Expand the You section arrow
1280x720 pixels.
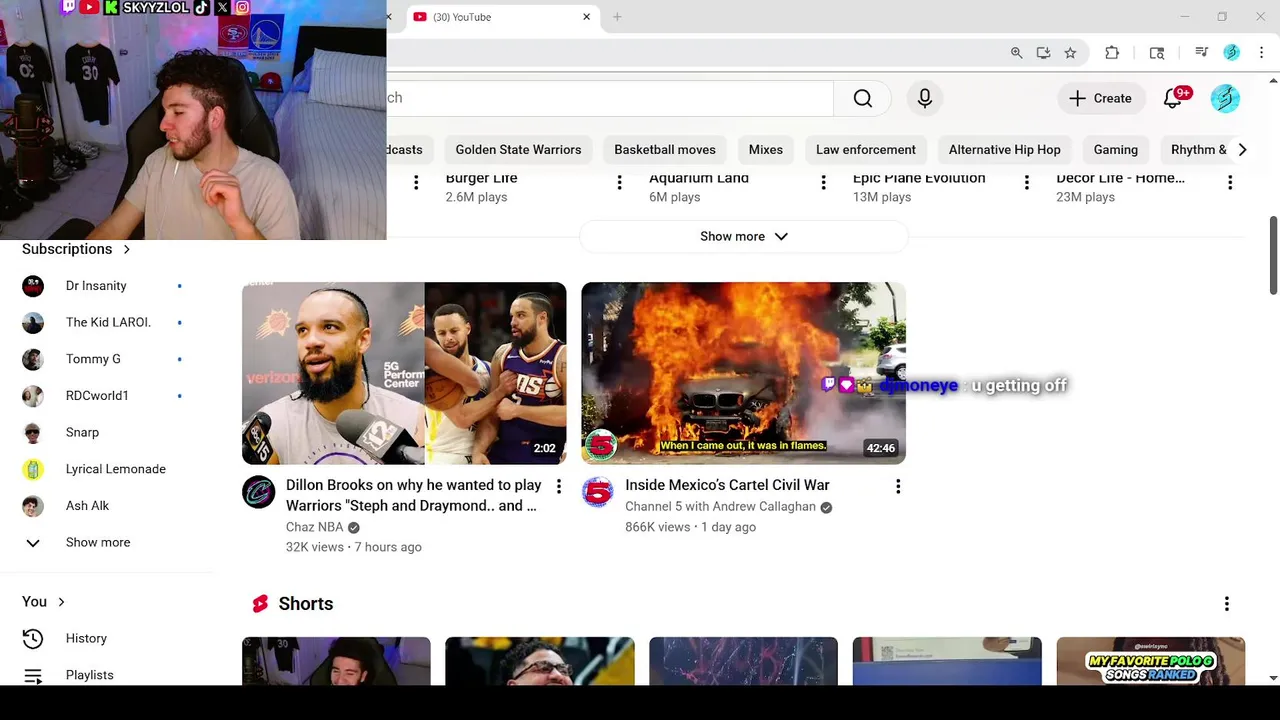[61, 602]
